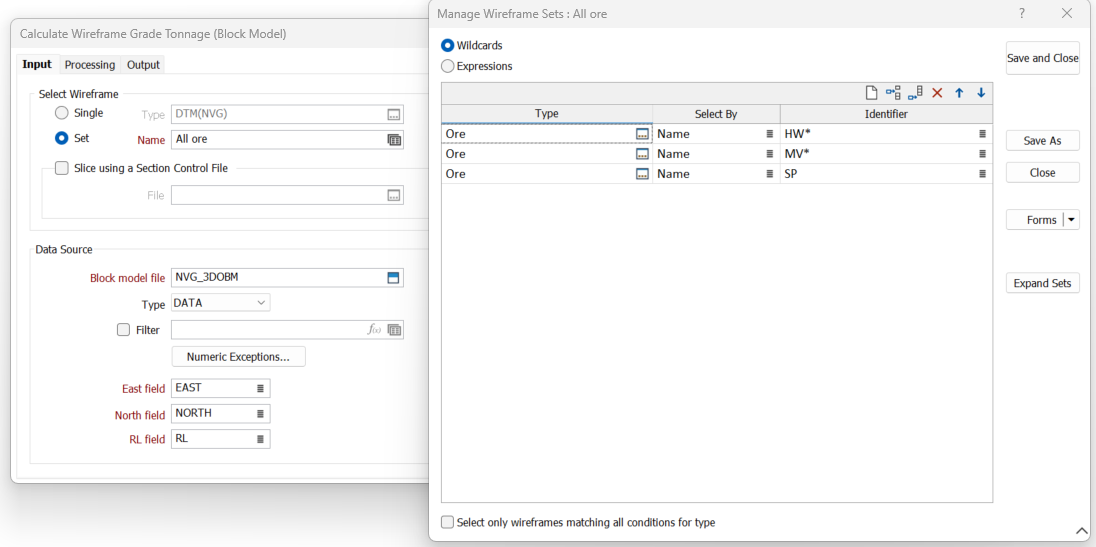Open the East field list picker

[x=260, y=388]
